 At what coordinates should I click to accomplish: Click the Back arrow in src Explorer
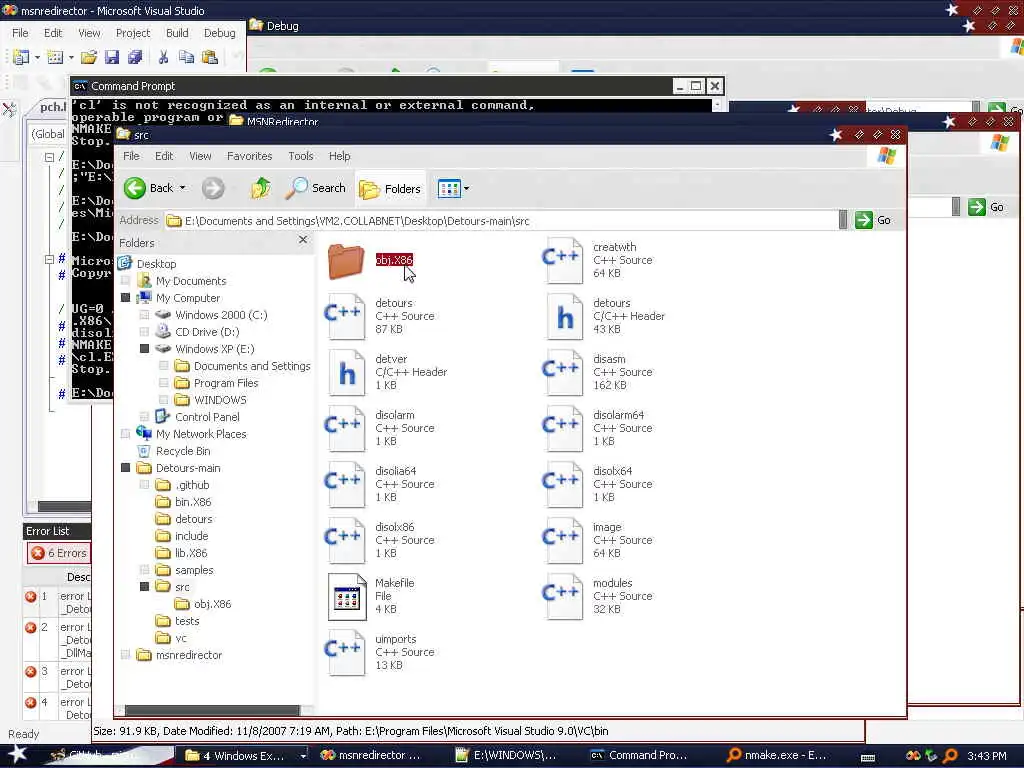click(x=135, y=188)
